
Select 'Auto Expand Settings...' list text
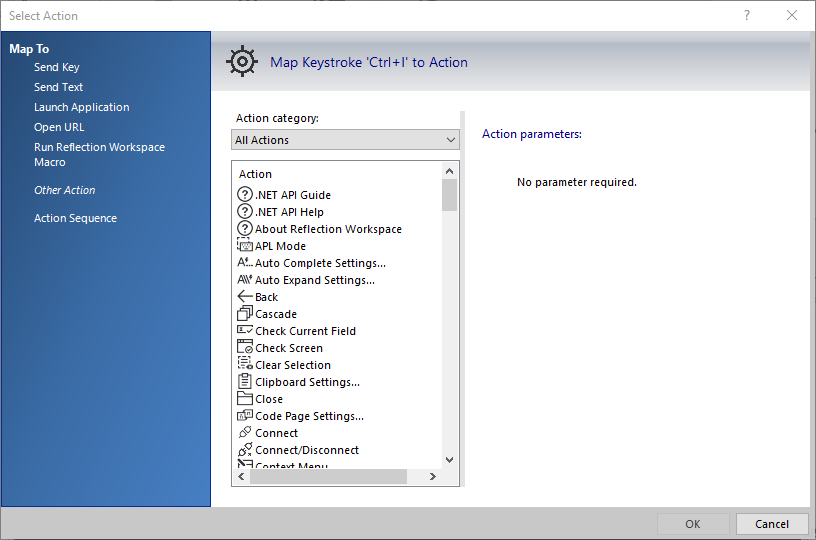click(315, 280)
